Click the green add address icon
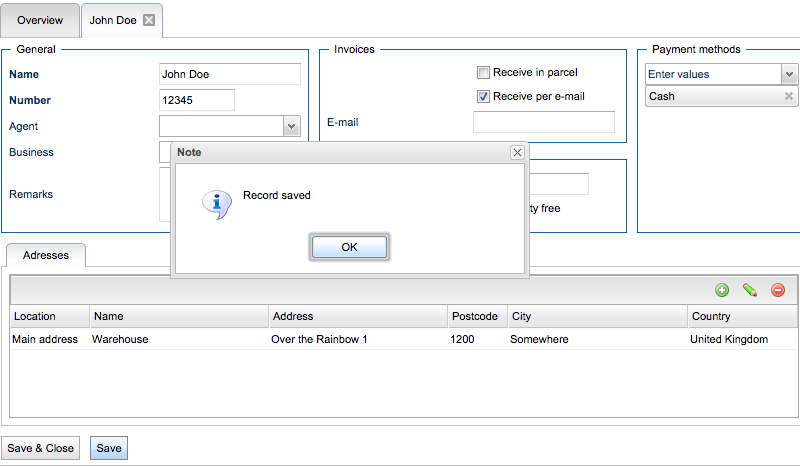Screen dimensions: 800x466 (722, 290)
